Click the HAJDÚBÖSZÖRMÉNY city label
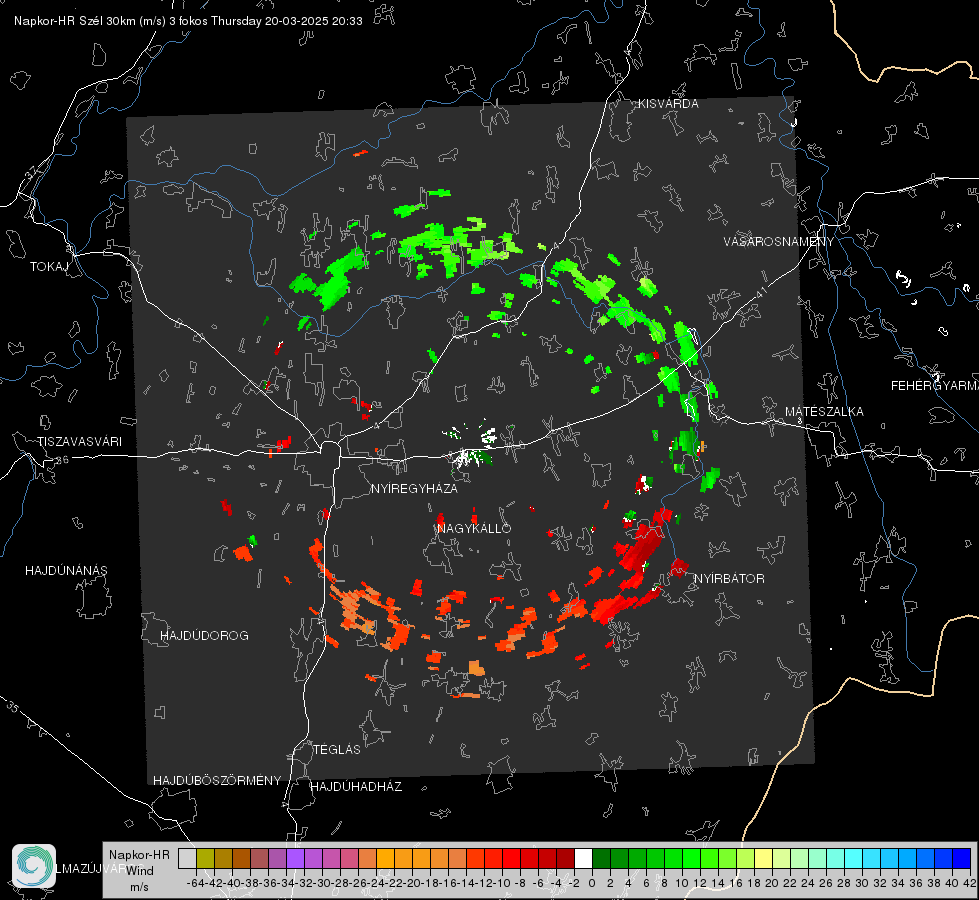979x900 pixels. click(217, 781)
